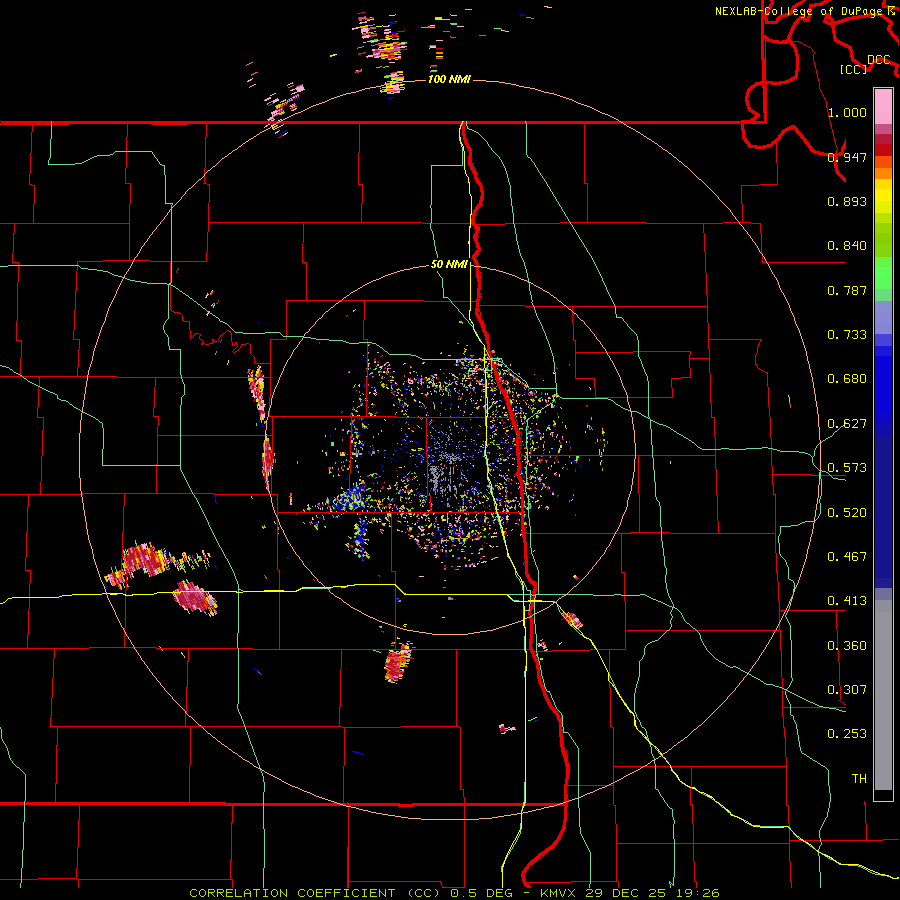Image resolution: width=900 pixels, height=900 pixels.
Task: Click the 1.000 scale value
Action: pos(847,112)
